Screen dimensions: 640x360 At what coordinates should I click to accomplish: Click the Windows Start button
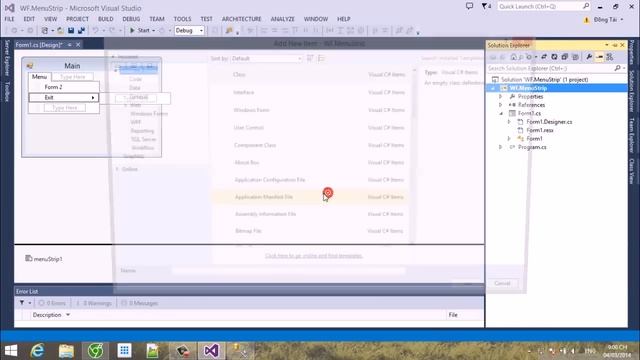coord(11,351)
